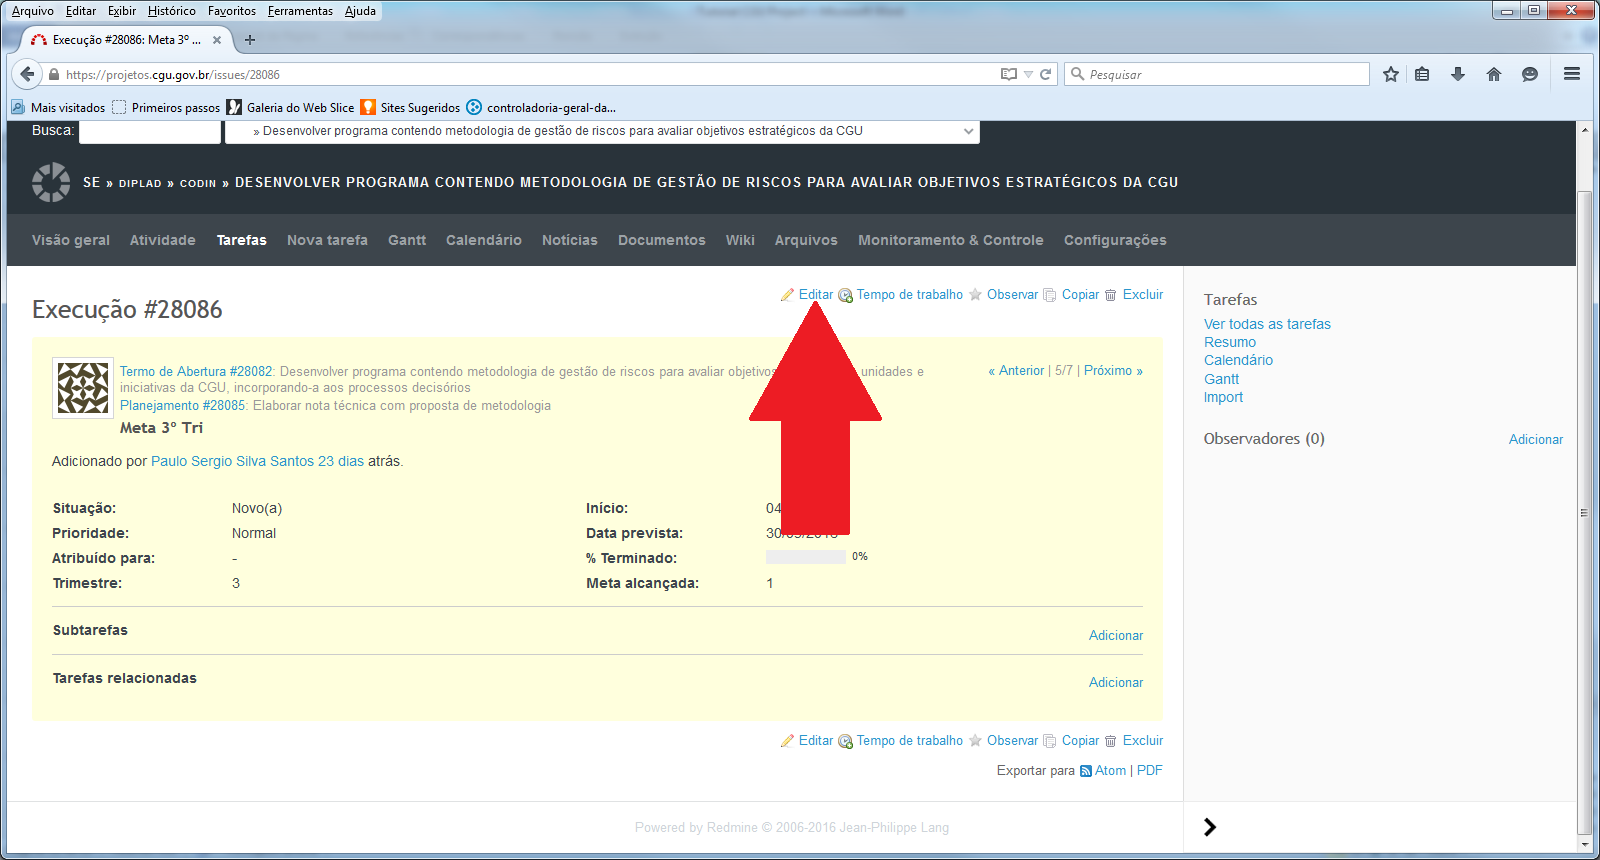Expand the sidebar collapse chevron
This screenshot has width=1600, height=860.
pyautogui.click(x=1210, y=827)
